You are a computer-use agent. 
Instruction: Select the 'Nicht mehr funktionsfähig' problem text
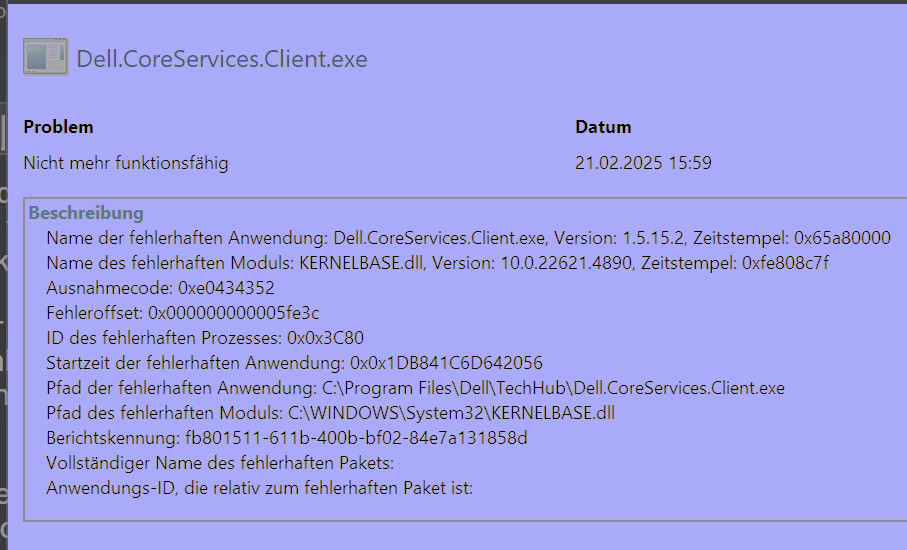click(126, 163)
